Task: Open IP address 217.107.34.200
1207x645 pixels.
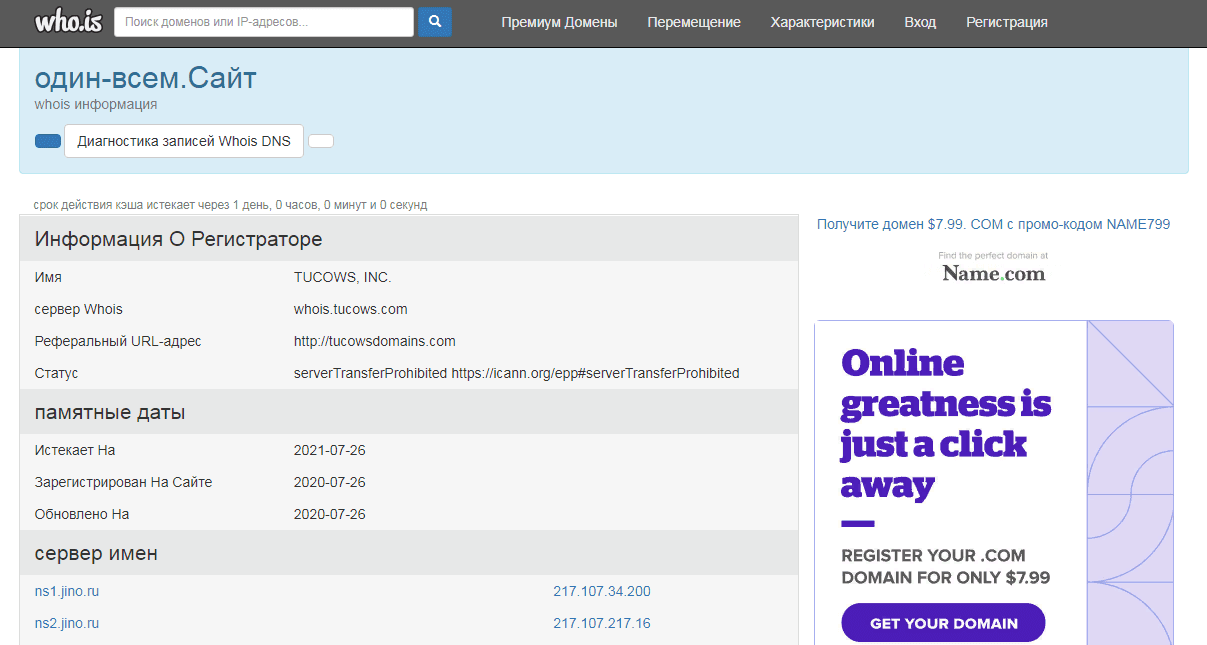Action: pos(601,591)
